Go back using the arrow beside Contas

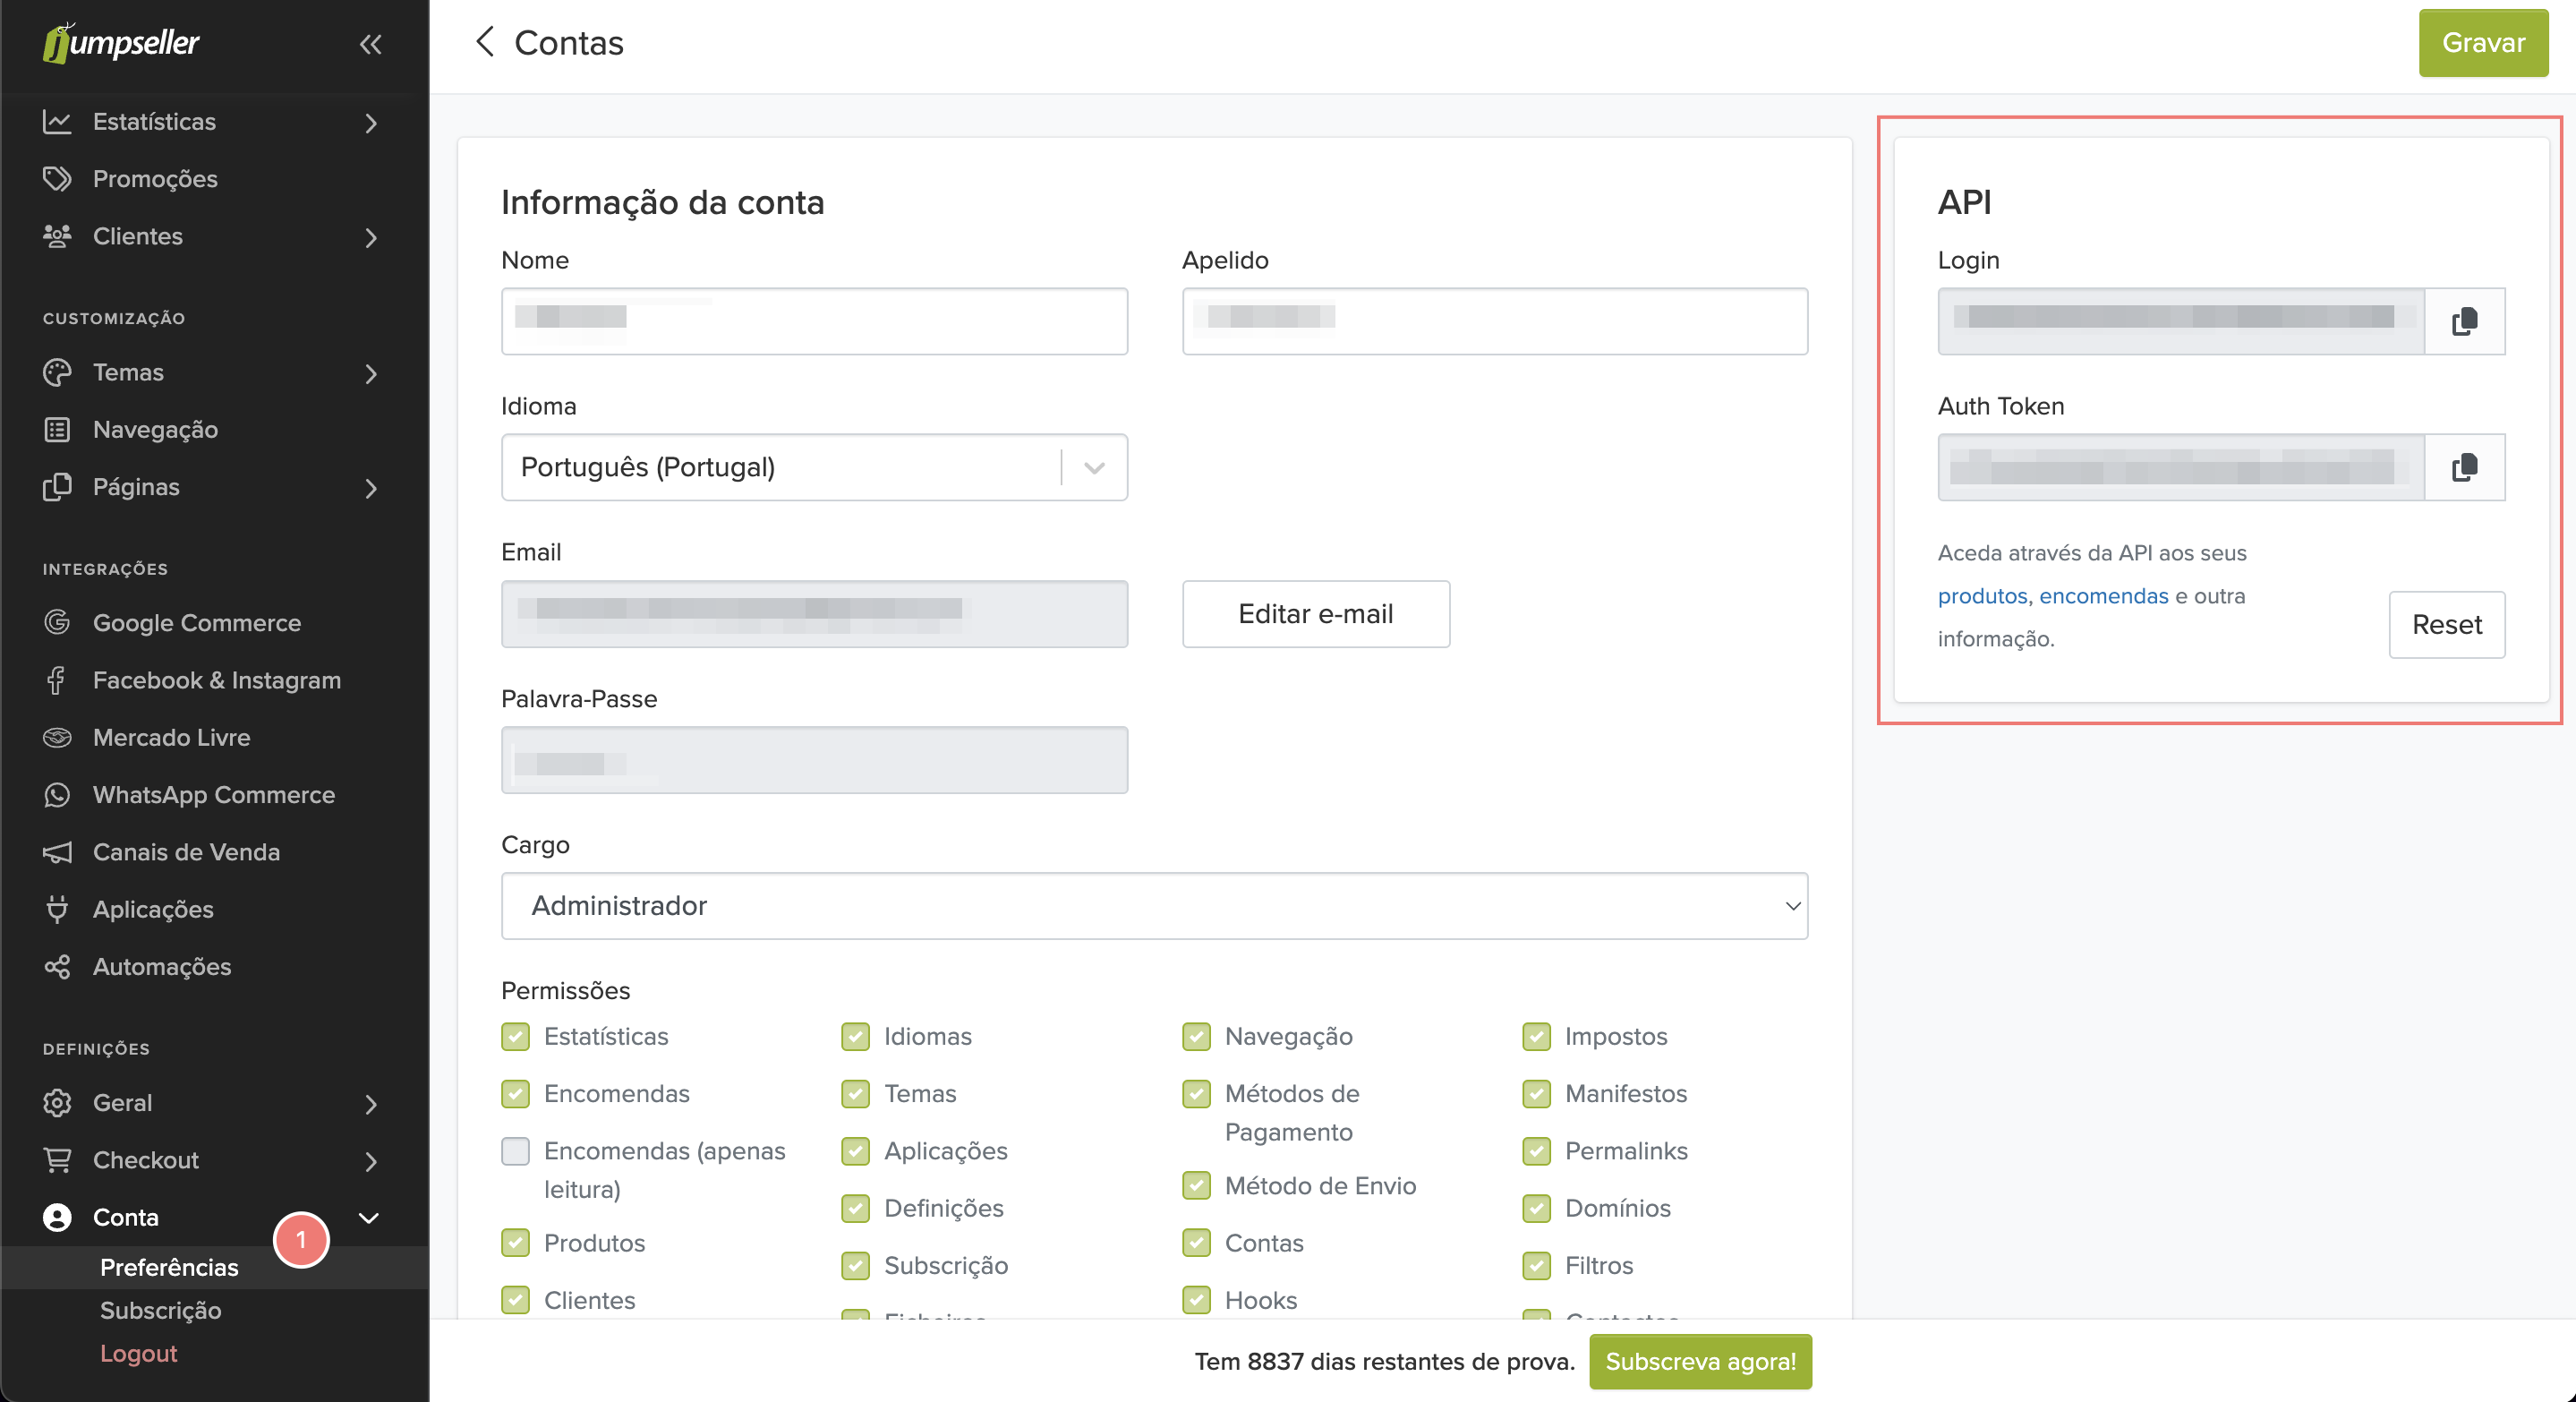485,42
